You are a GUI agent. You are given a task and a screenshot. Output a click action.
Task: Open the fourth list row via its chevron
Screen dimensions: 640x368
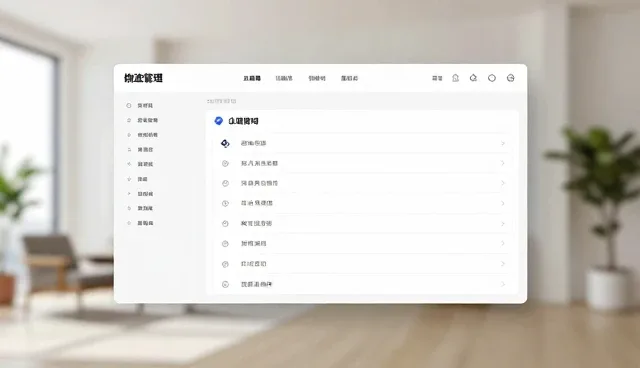pyautogui.click(x=503, y=203)
